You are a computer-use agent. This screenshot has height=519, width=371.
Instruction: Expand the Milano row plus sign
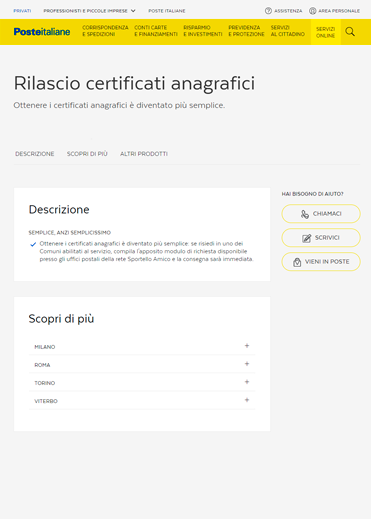pos(247,346)
